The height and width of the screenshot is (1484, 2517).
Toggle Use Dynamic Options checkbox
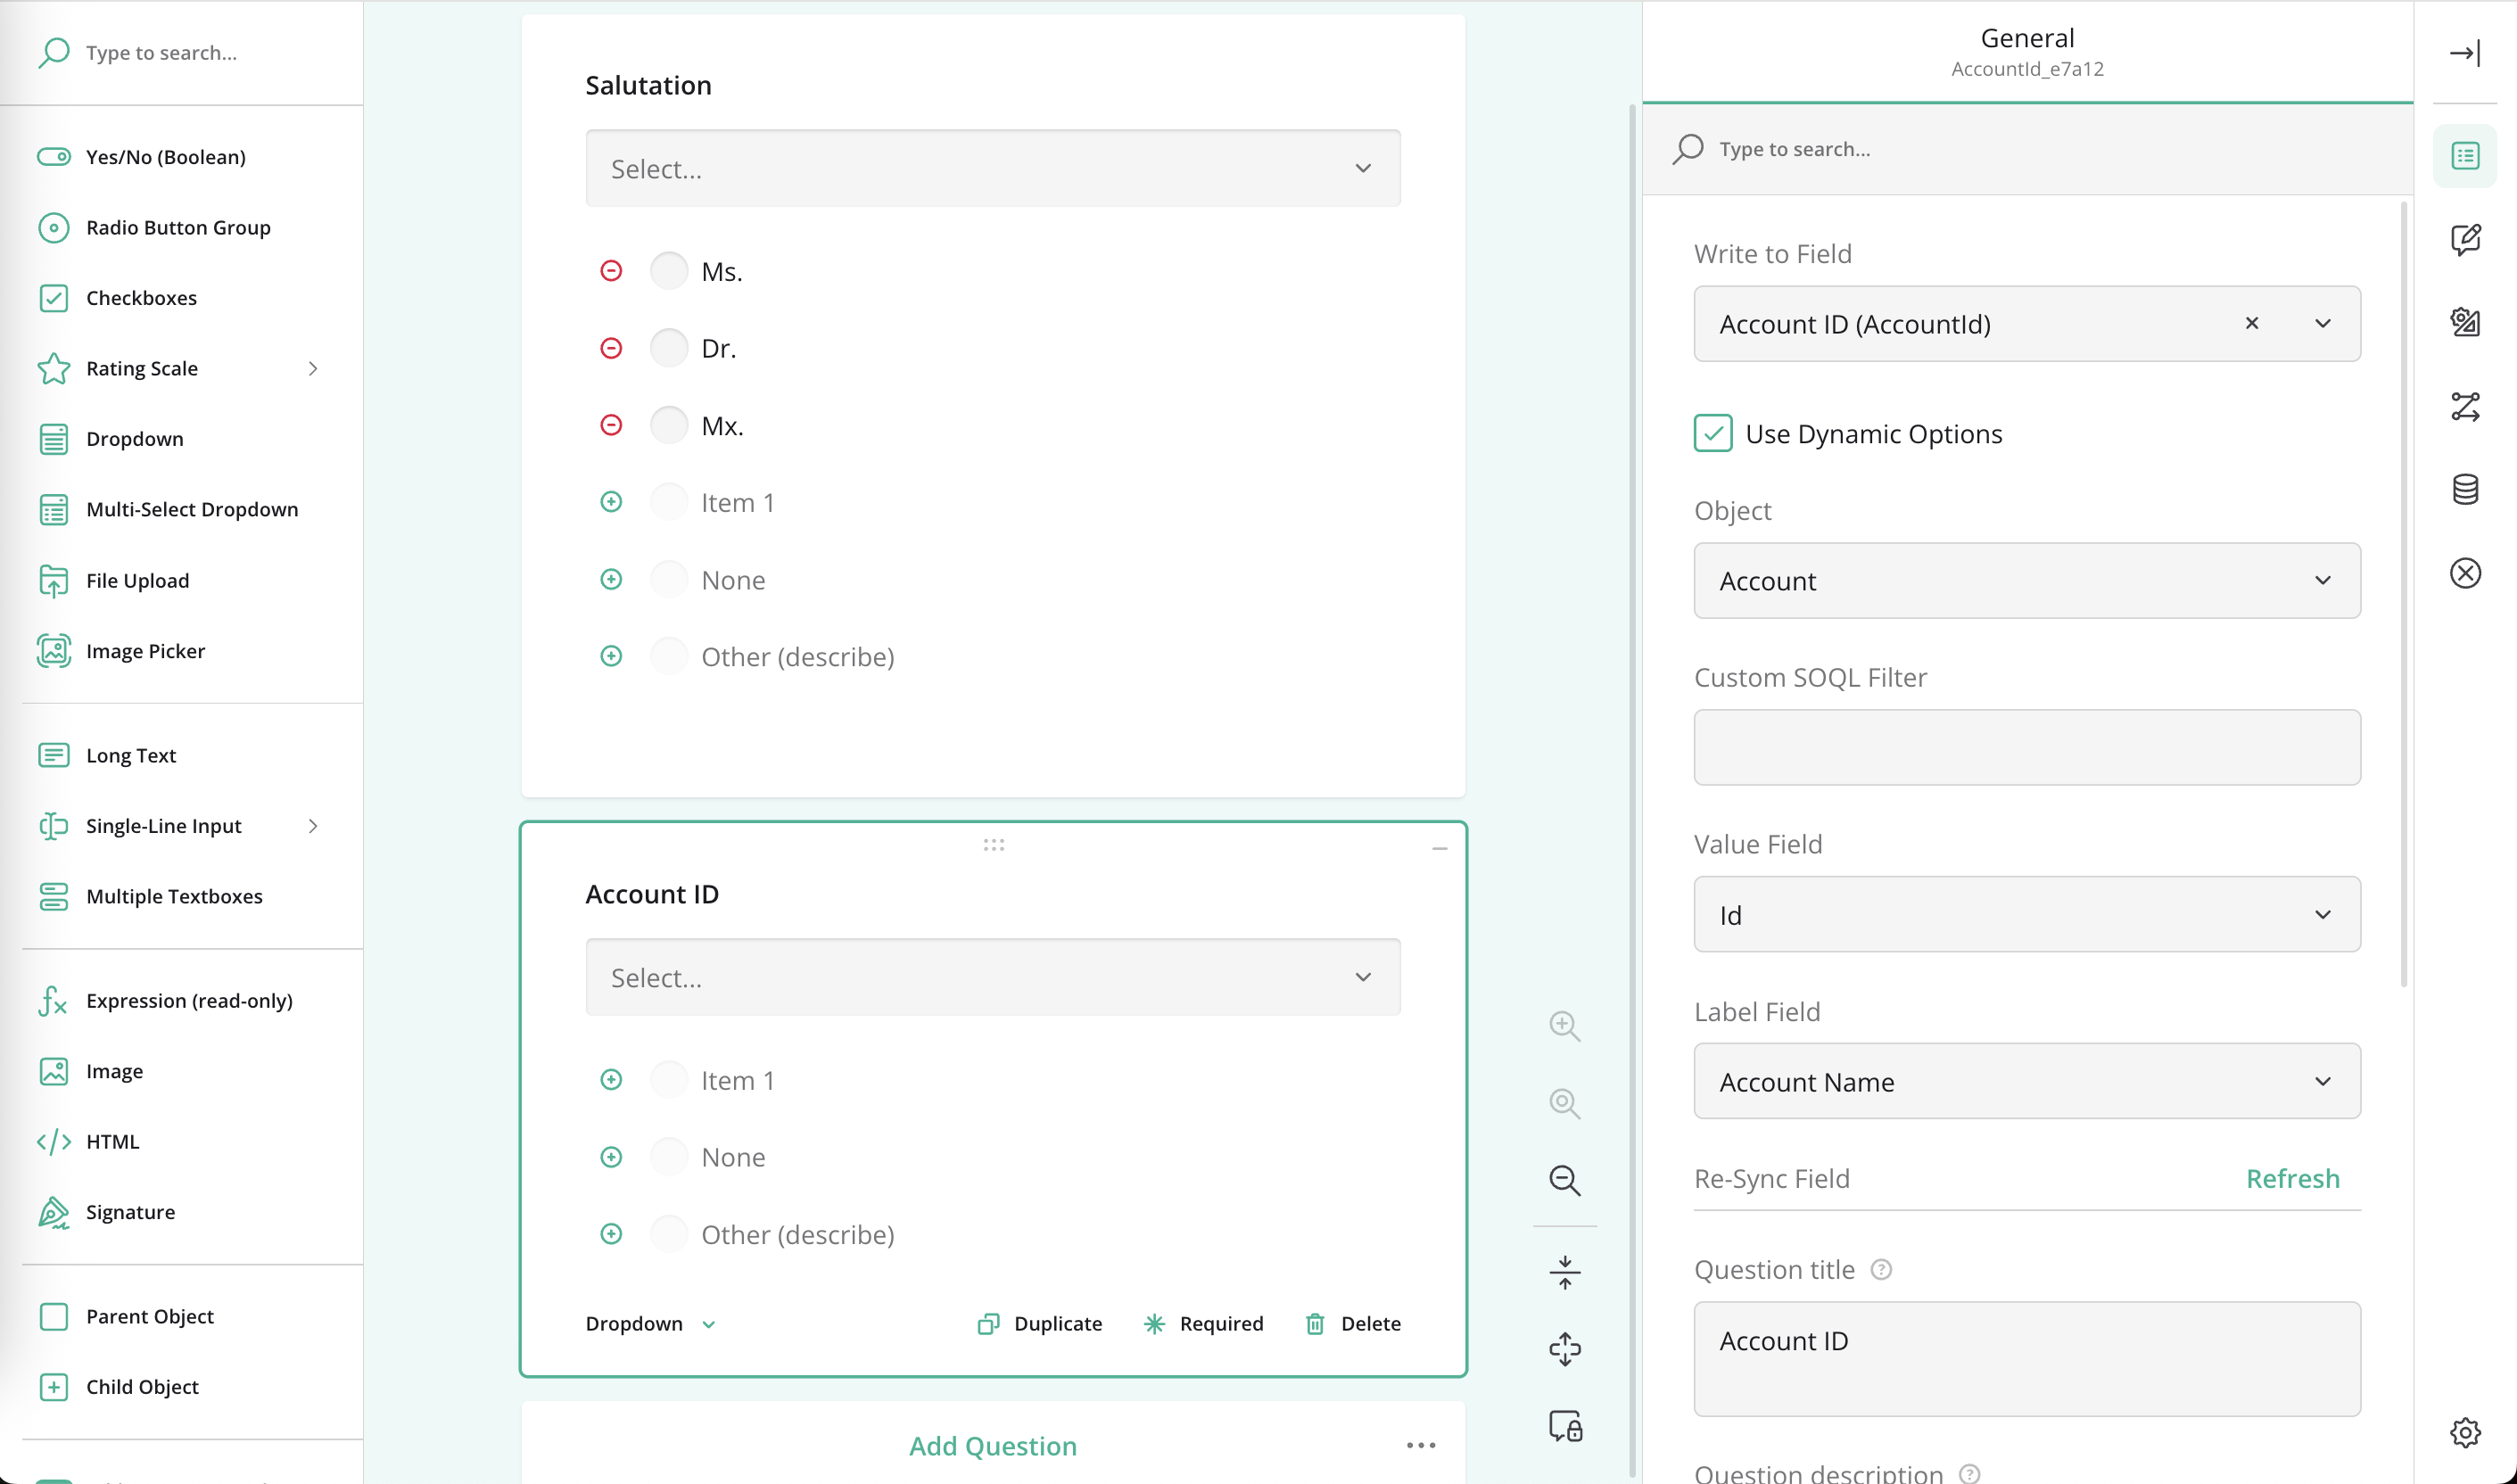[1713, 434]
